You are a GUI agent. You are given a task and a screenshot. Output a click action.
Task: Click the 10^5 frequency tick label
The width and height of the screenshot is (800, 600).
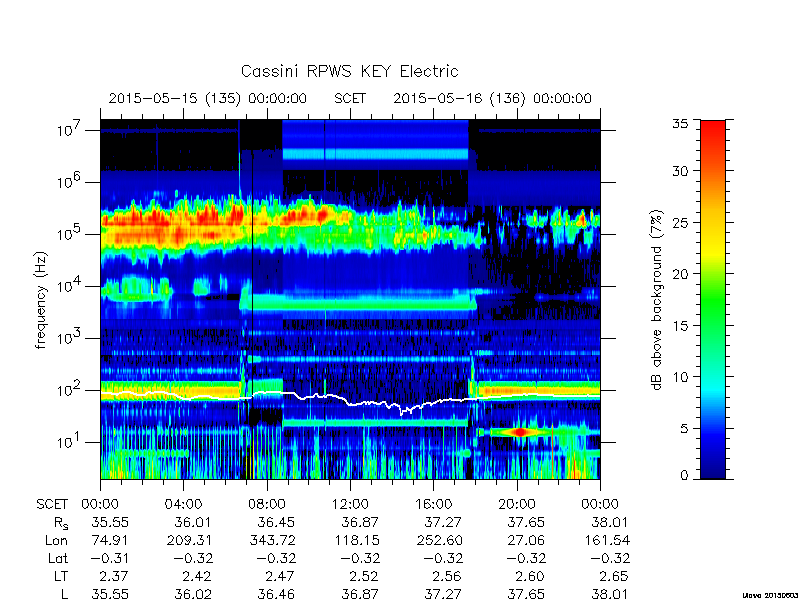(70, 233)
